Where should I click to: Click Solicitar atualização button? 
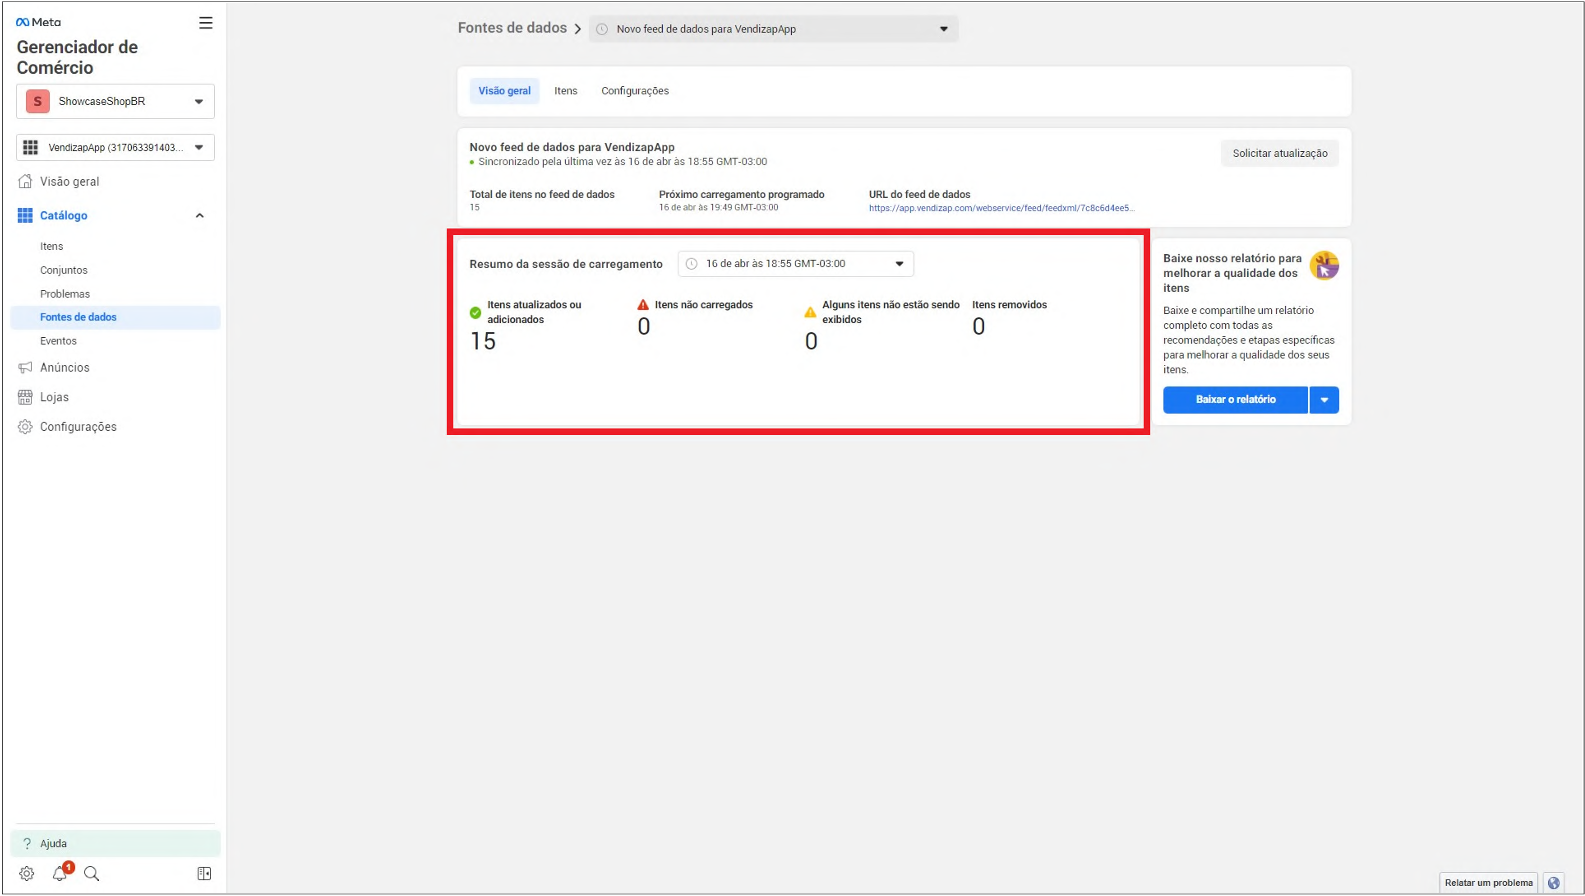pyautogui.click(x=1279, y=153)
